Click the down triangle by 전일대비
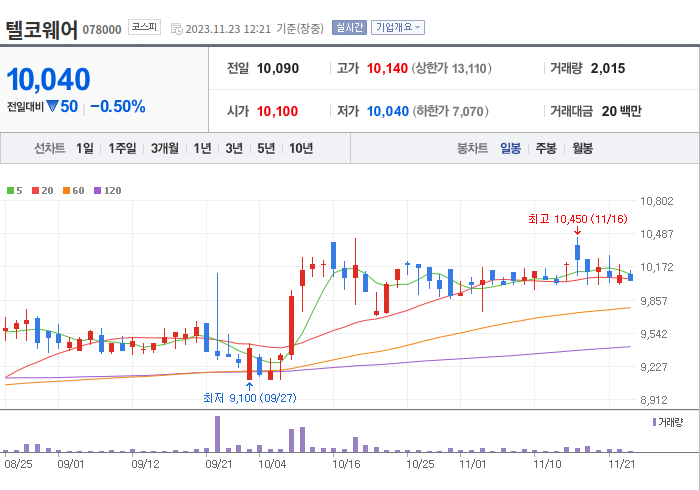Screen dimensions: 700x490 52,106
